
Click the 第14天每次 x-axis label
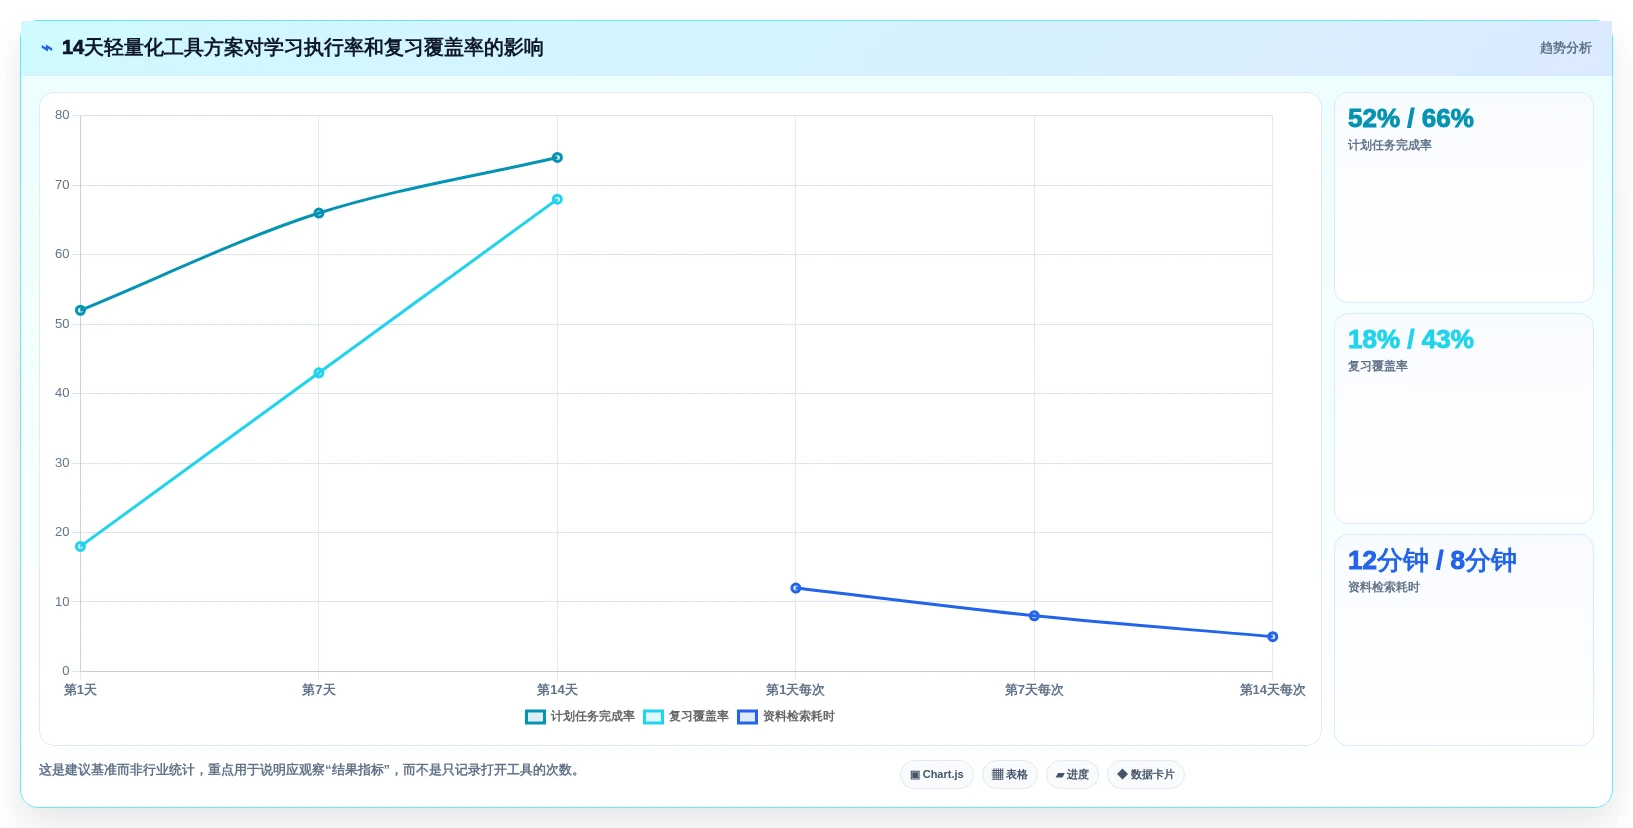1272,690
